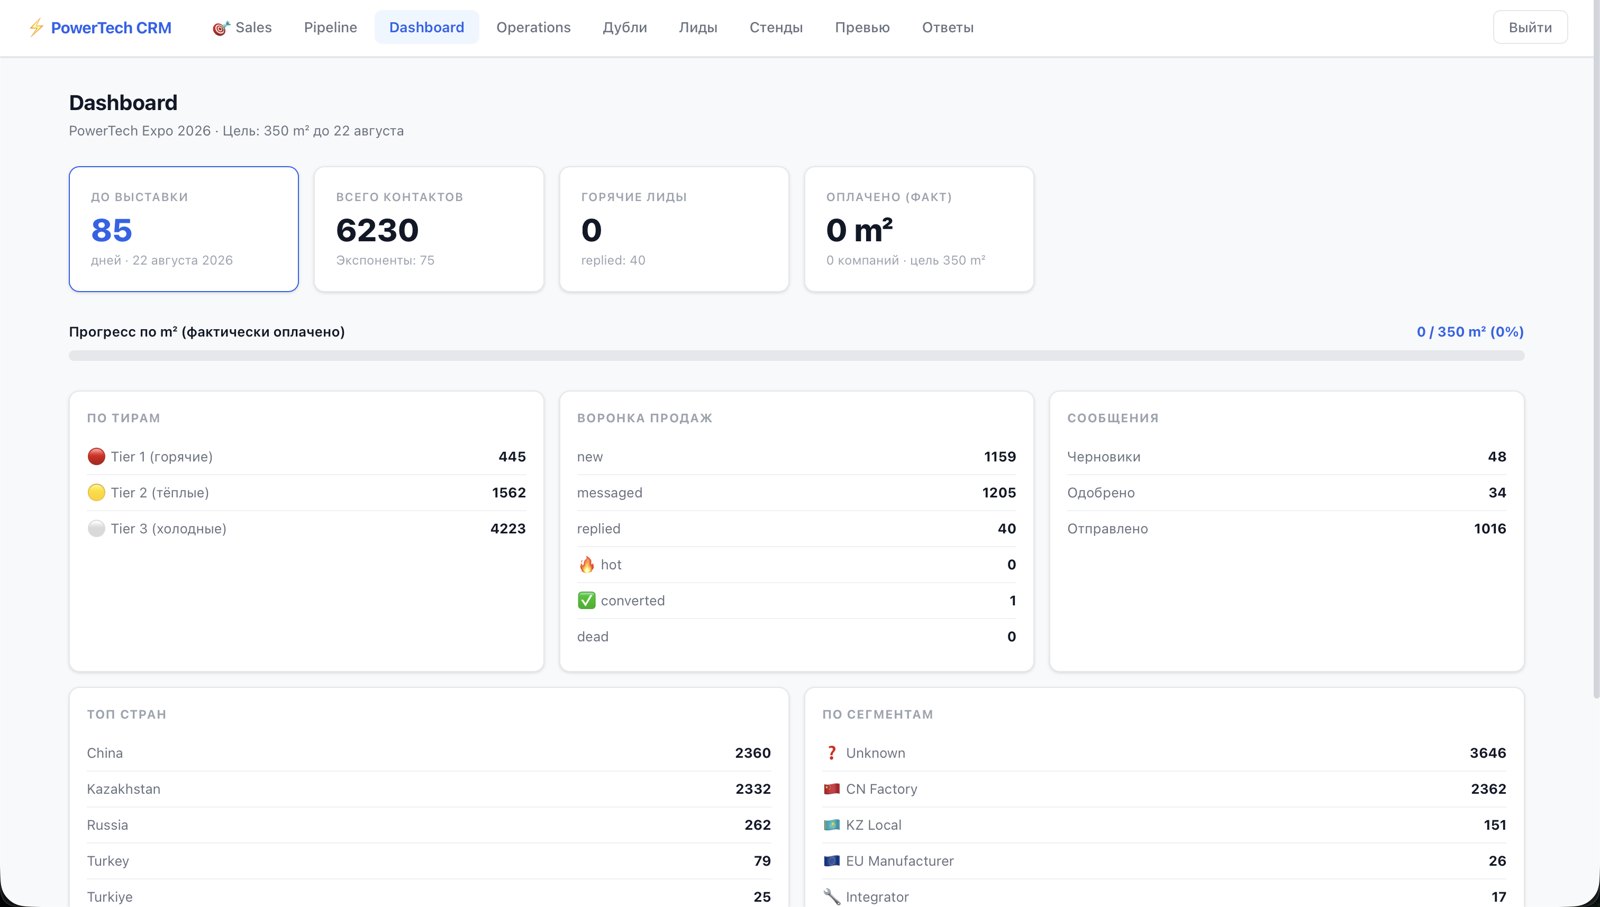Open the Всего контактов 6230 card

coord(429,229)
